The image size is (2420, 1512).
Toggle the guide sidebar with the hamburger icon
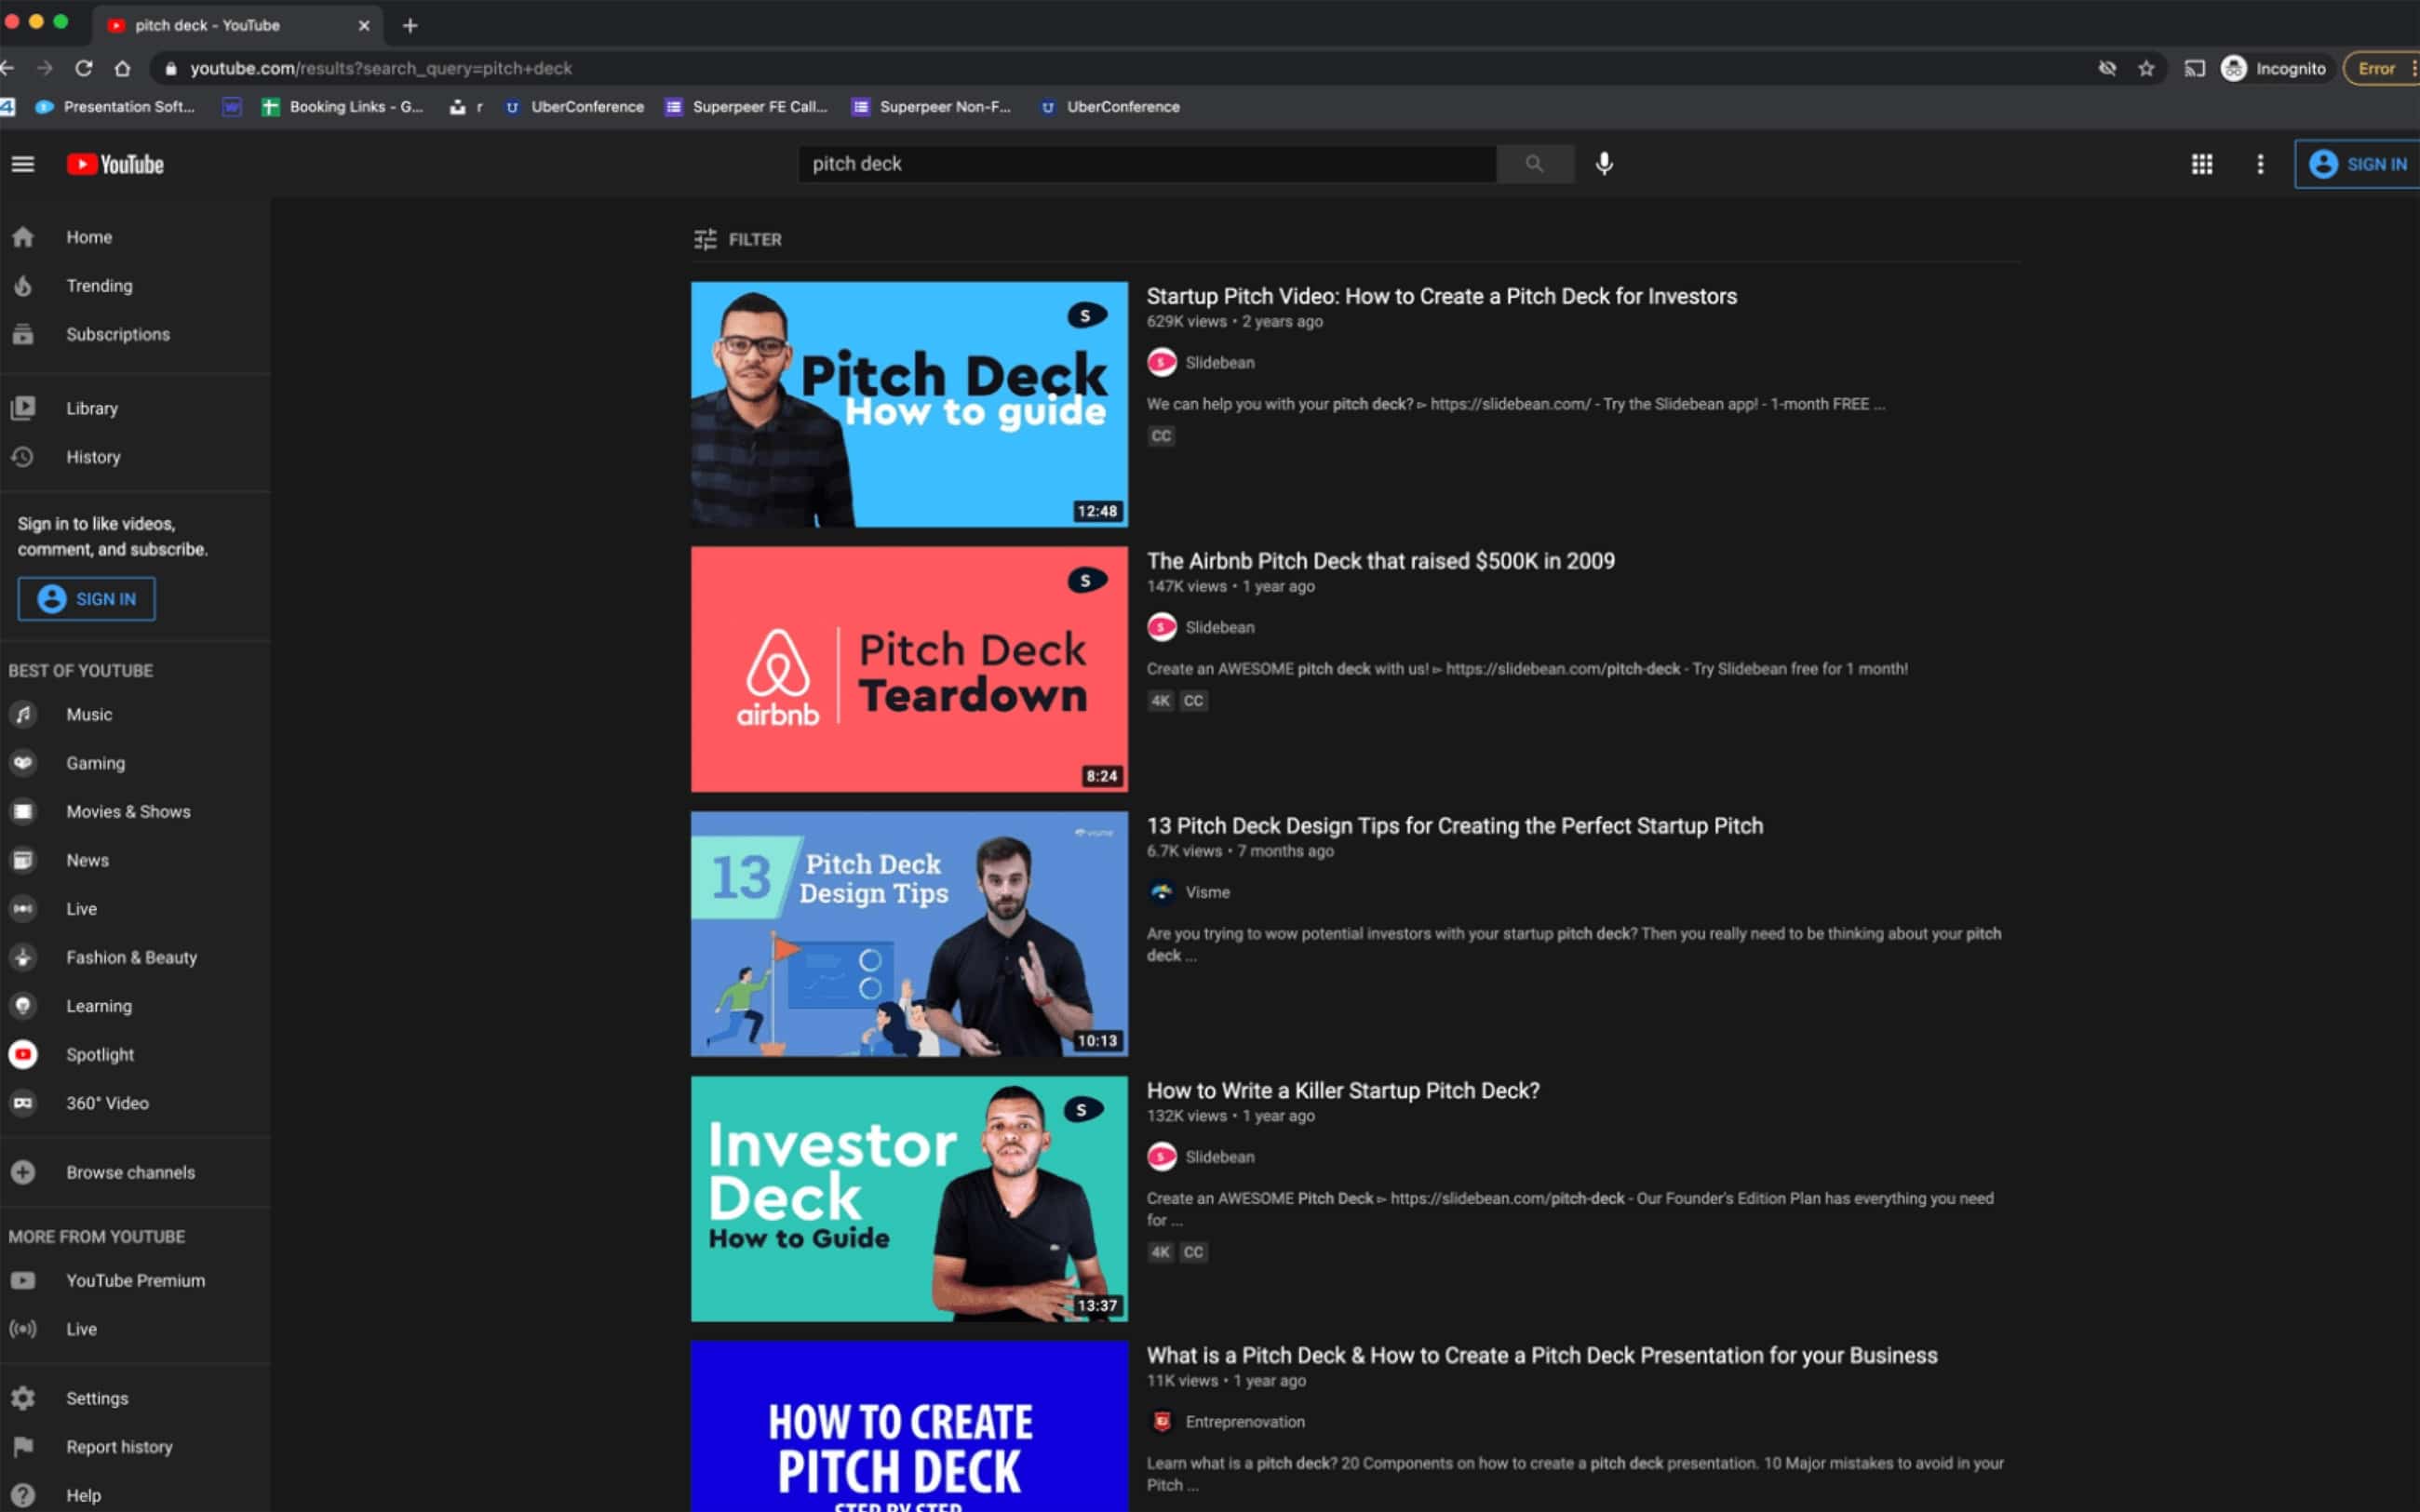pos(23,163)
